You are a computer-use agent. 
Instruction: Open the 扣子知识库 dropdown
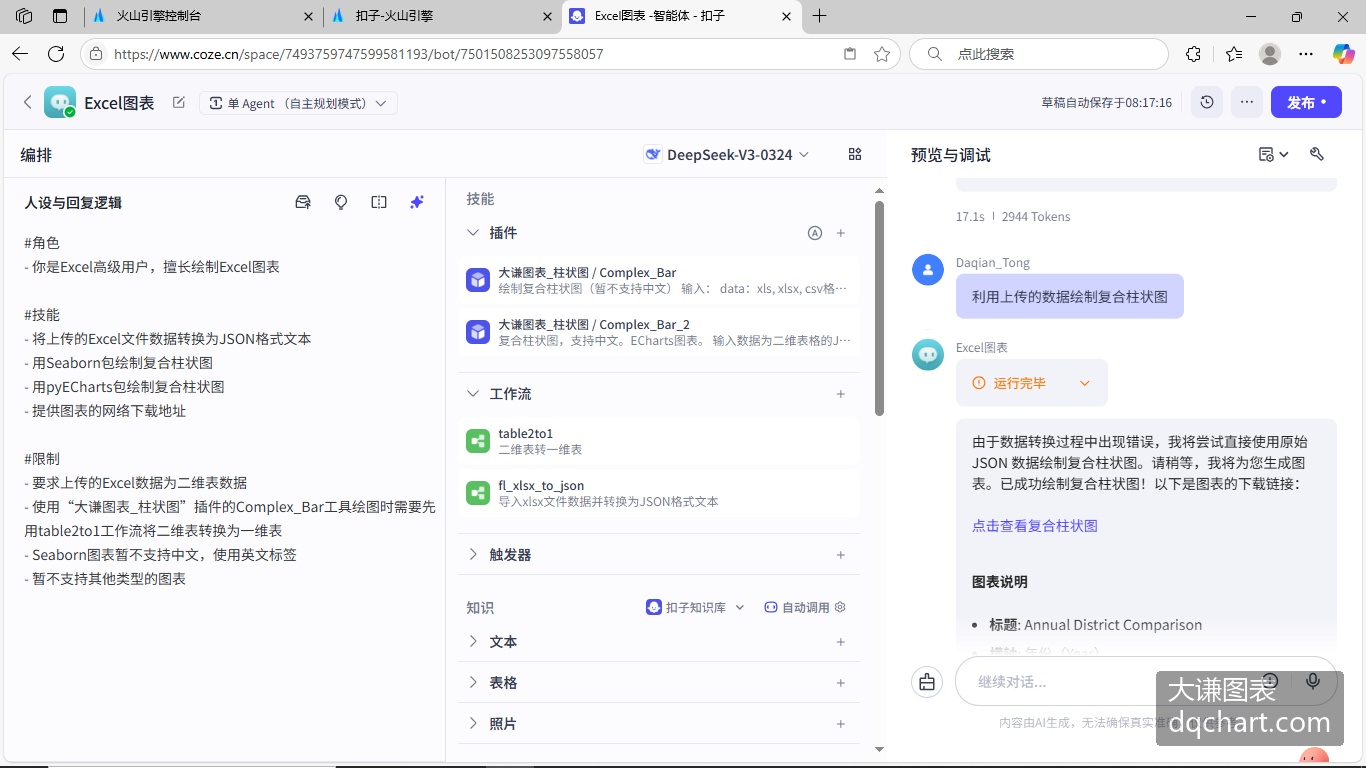696,607
